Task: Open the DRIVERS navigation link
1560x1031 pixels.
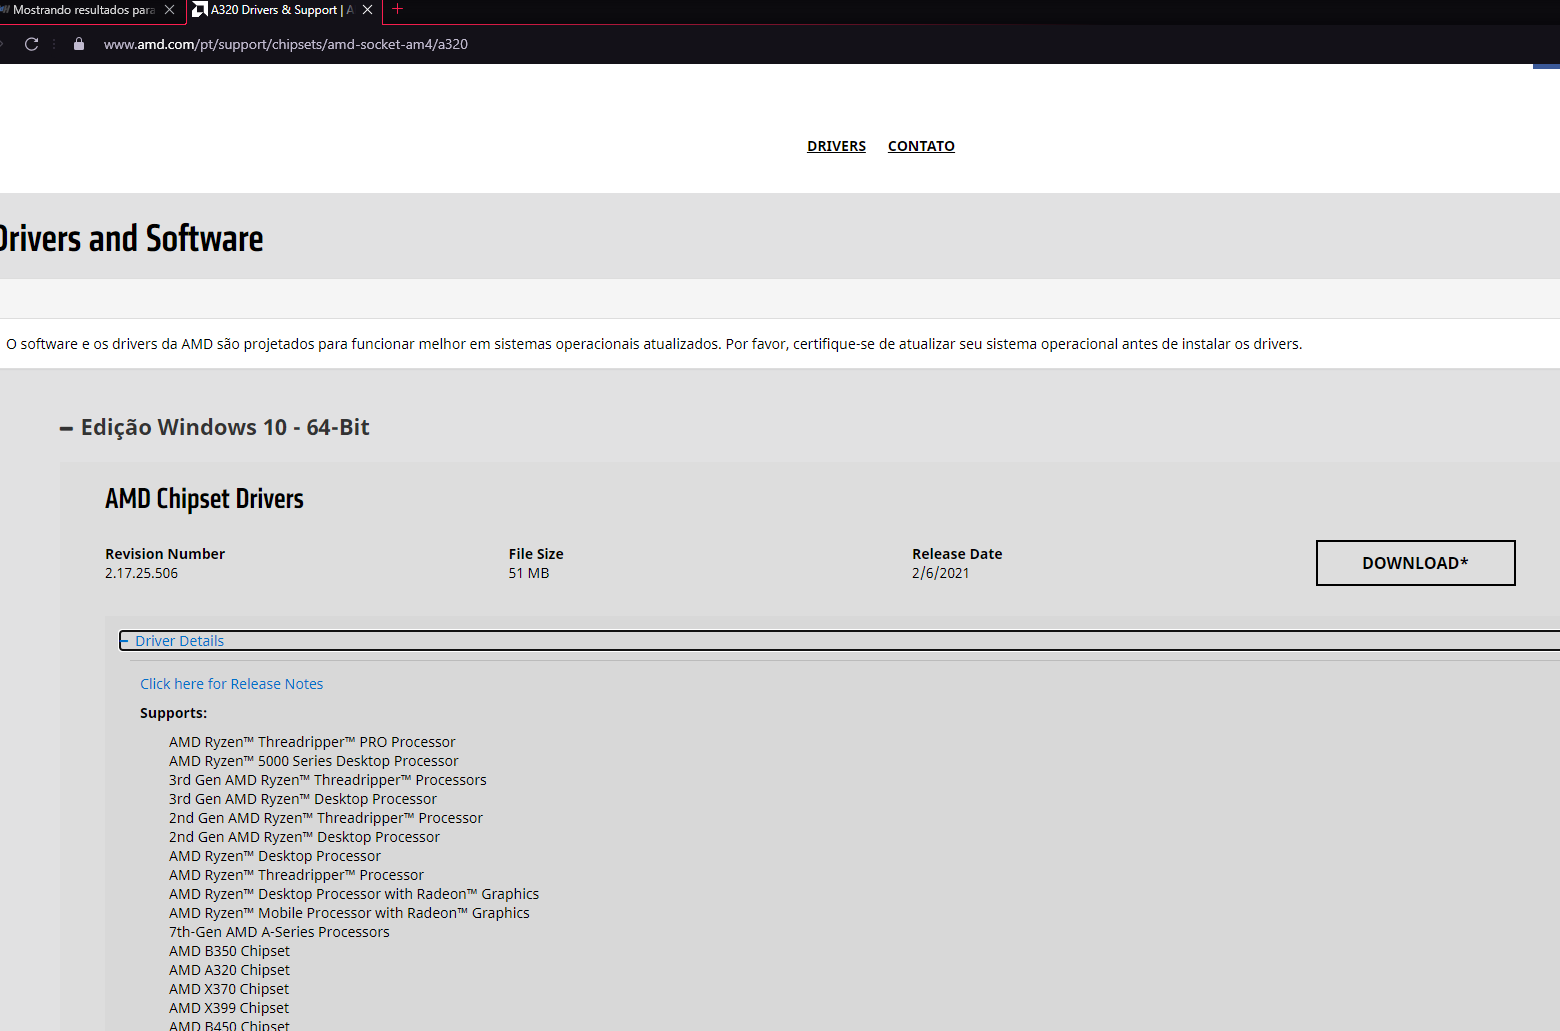Action: pos(837,146)
